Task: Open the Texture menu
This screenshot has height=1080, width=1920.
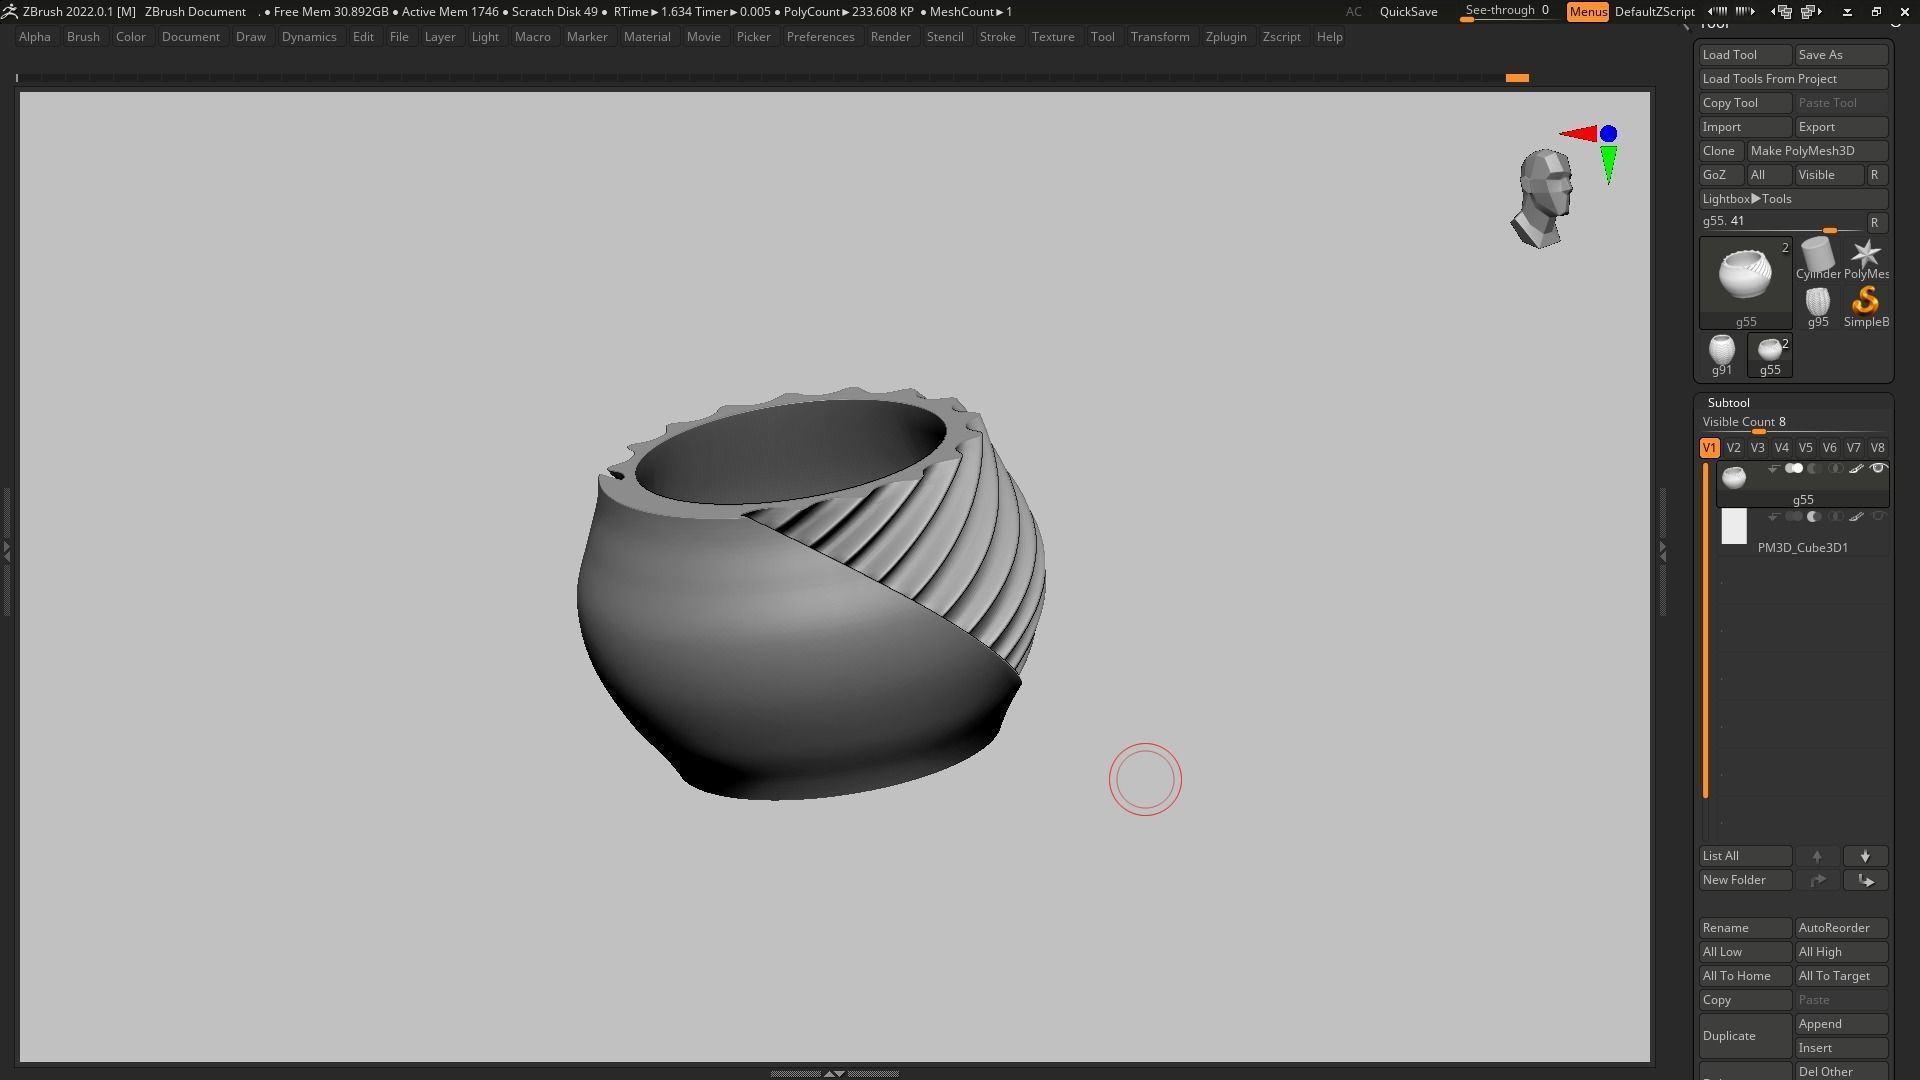Action: [1053, 37]
